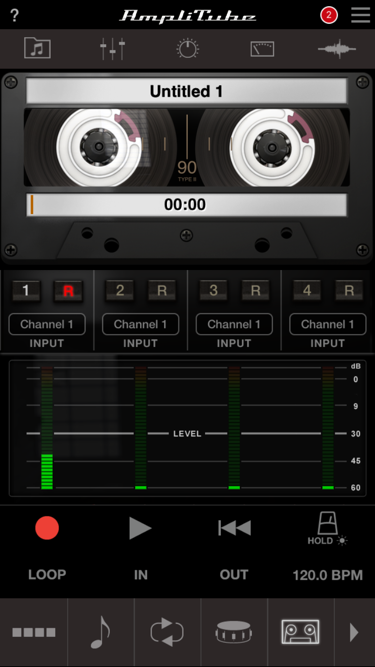Open the hamburger menu
Viewport: 375px width, 667px height.
pos(361,15)
